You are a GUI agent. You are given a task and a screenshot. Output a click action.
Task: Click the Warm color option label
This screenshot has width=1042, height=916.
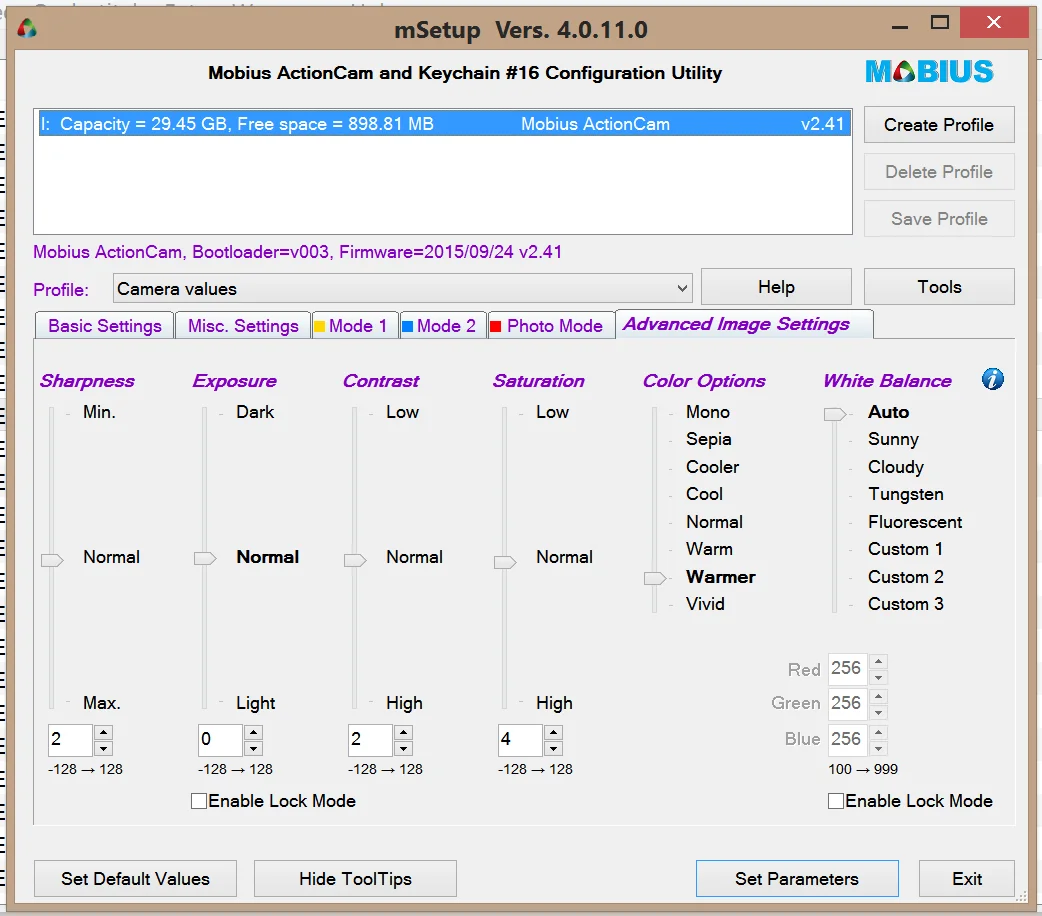point(709,549)
